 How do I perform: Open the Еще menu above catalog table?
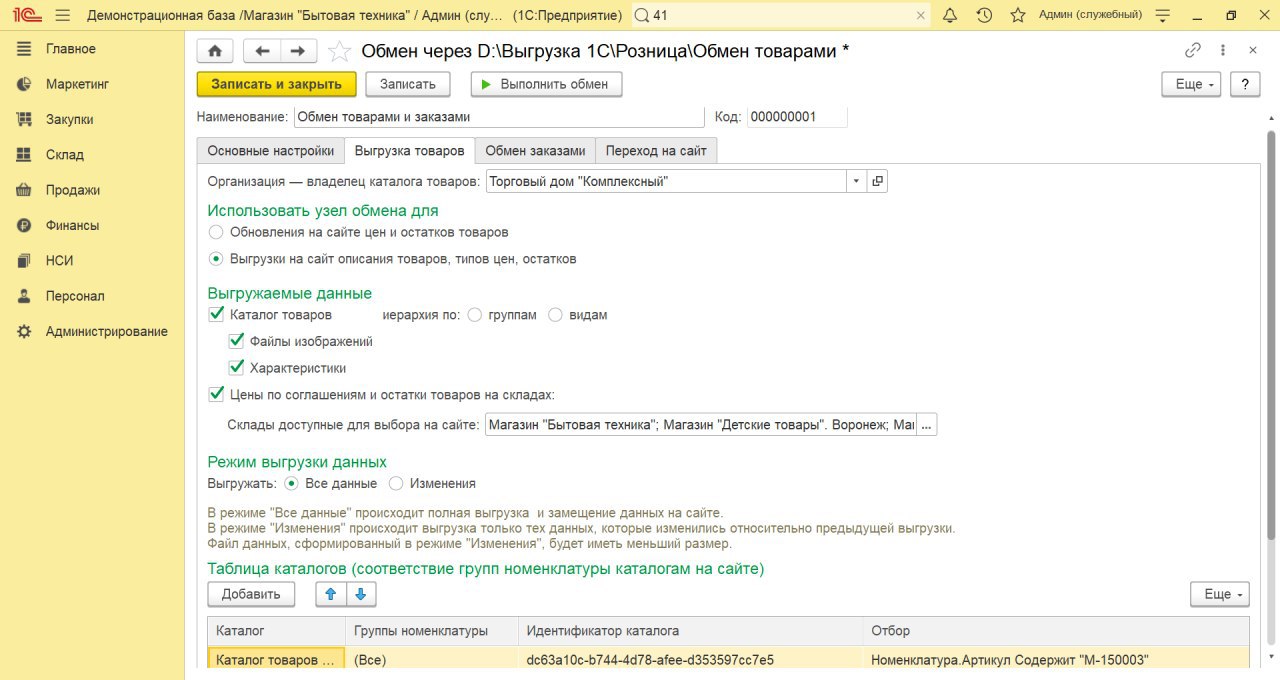(1220, 594)
